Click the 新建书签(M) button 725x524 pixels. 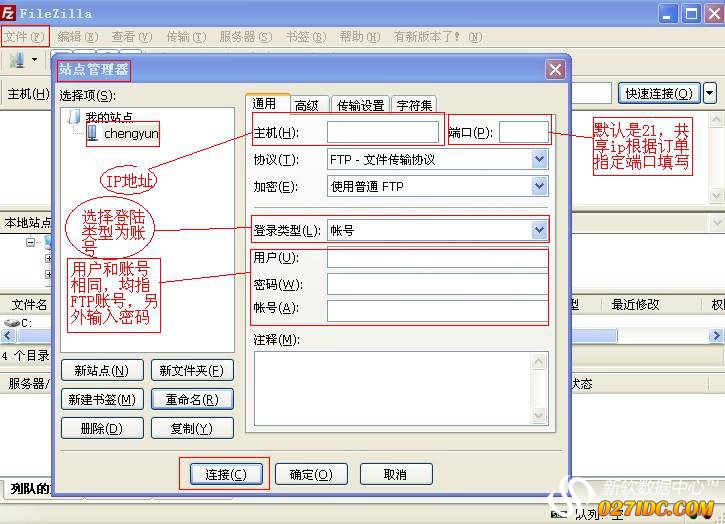[x=102, y=400]
